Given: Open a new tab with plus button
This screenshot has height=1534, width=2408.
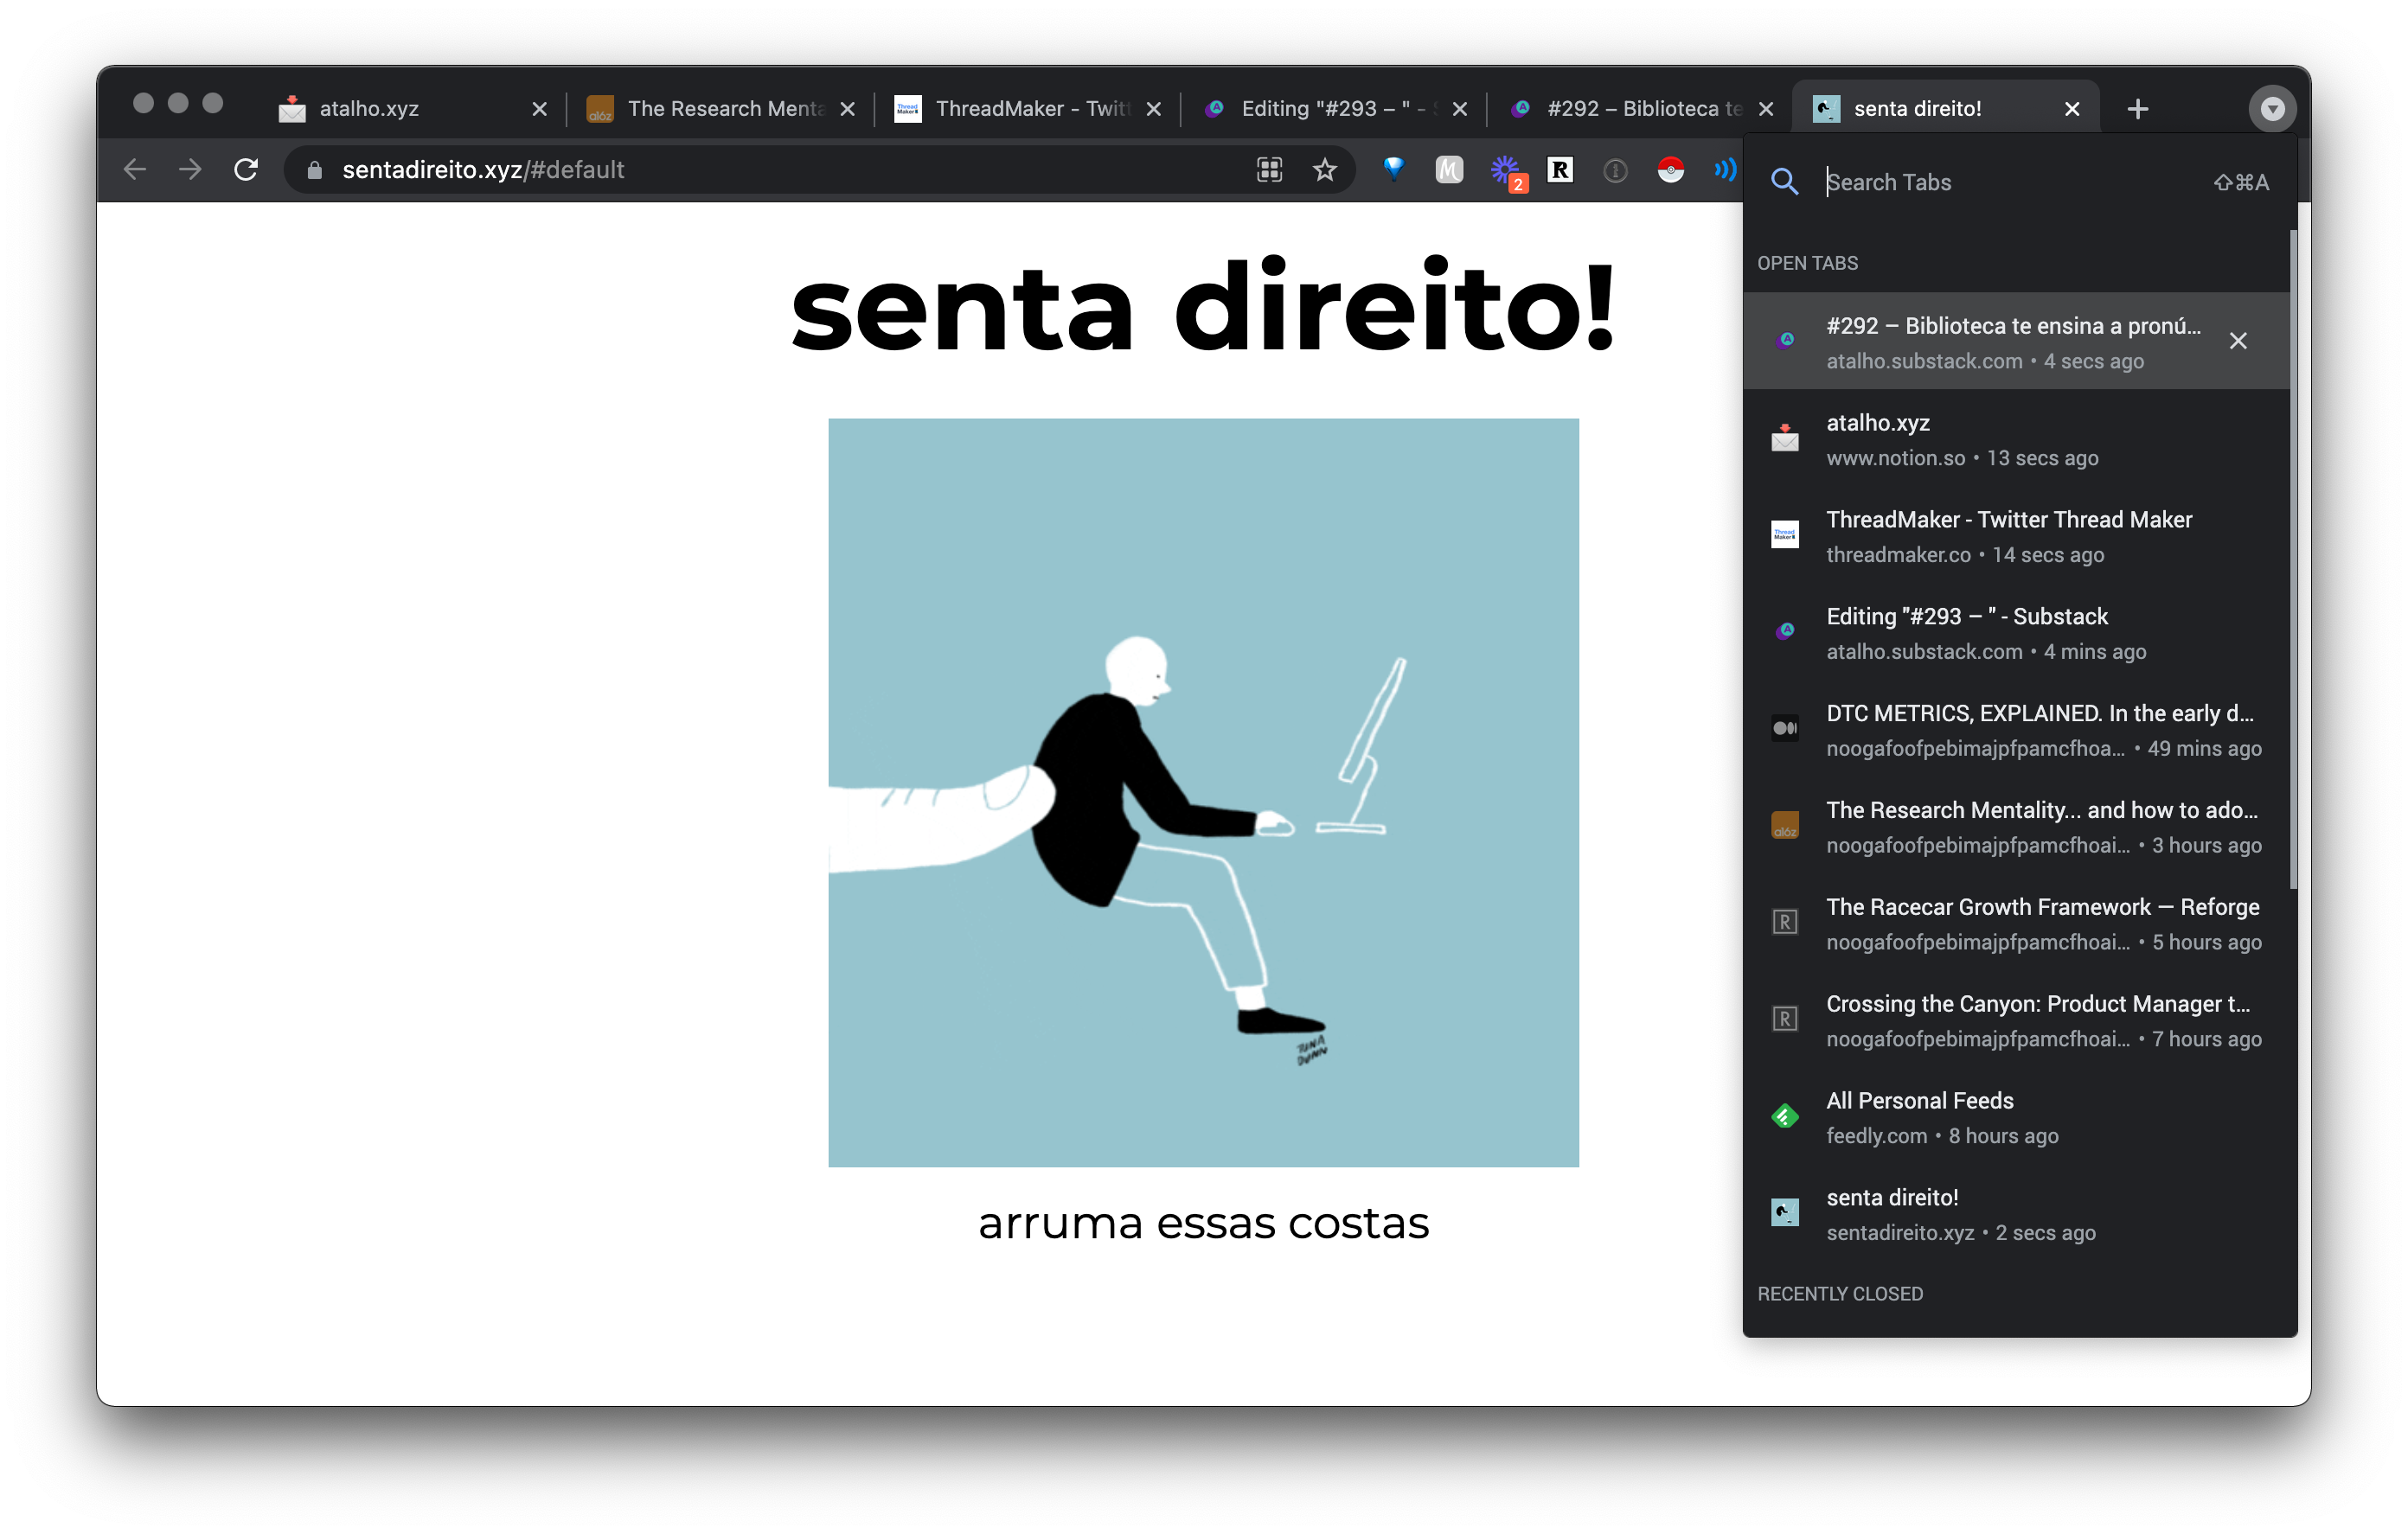Looking at the screenshot, I should tap(2138, 109).
